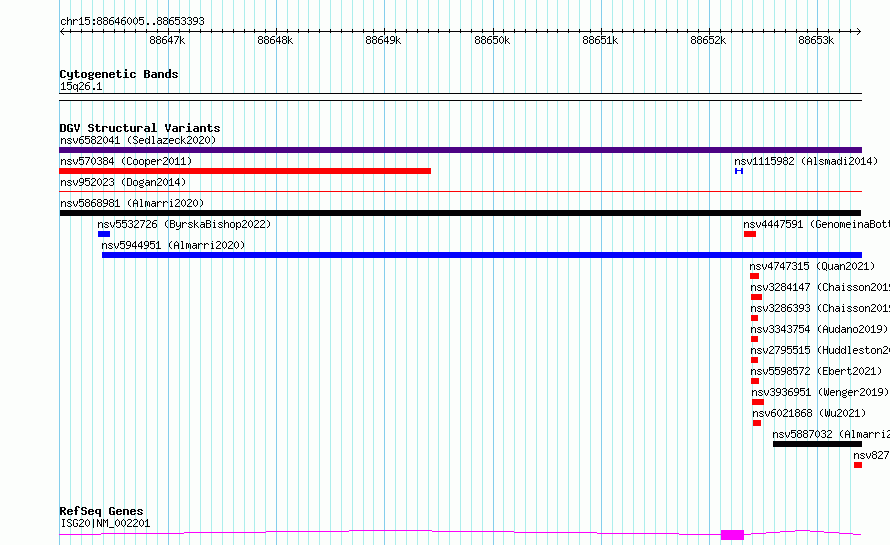The image size is (890, 545).
Task: Click the chr15:88646005..88653393 coordinates text
Action: coord(132,21)
